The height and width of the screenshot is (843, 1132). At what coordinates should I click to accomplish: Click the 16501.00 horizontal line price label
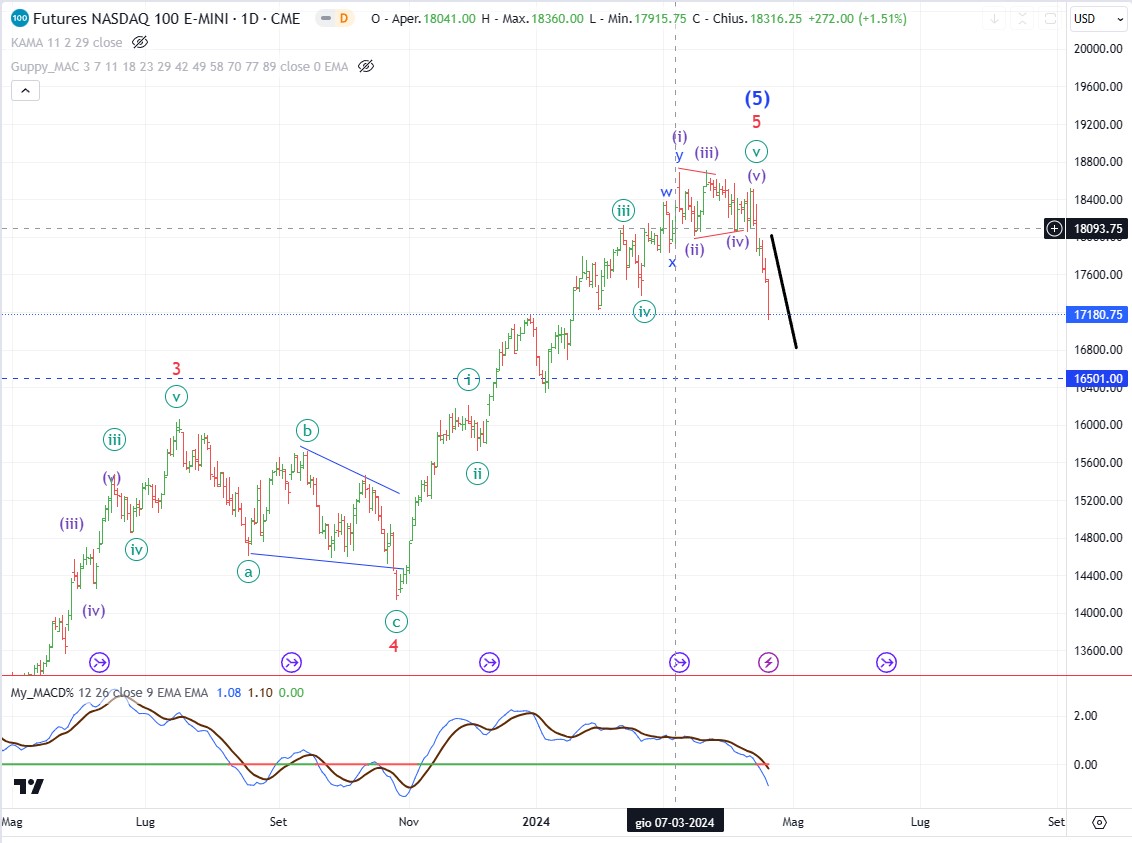pos(1097,379)
